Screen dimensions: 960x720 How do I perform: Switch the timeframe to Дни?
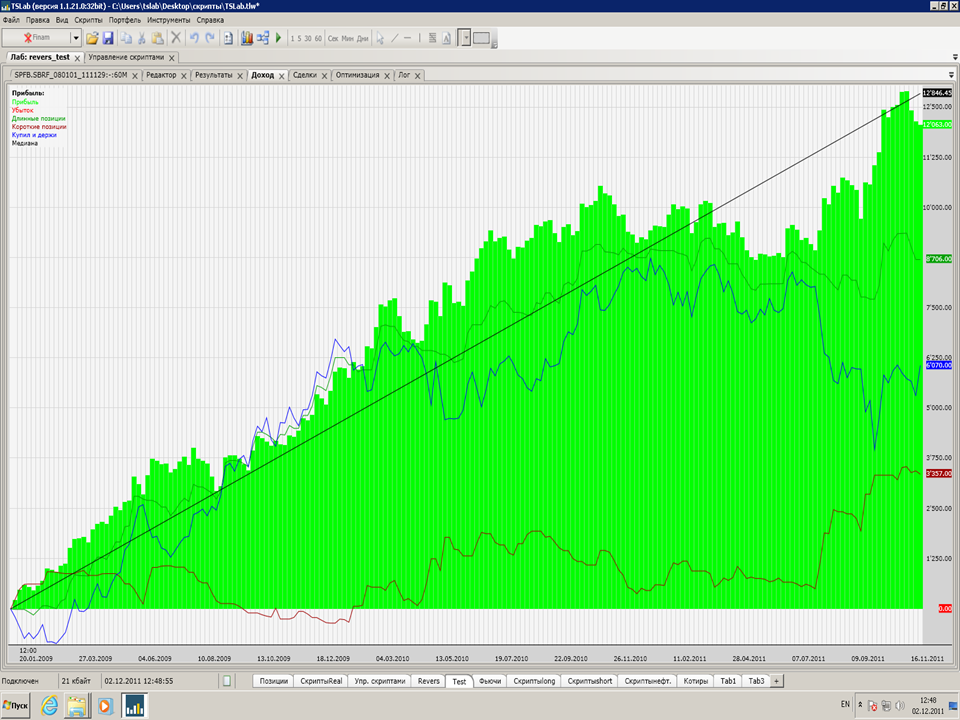point(362,38)
